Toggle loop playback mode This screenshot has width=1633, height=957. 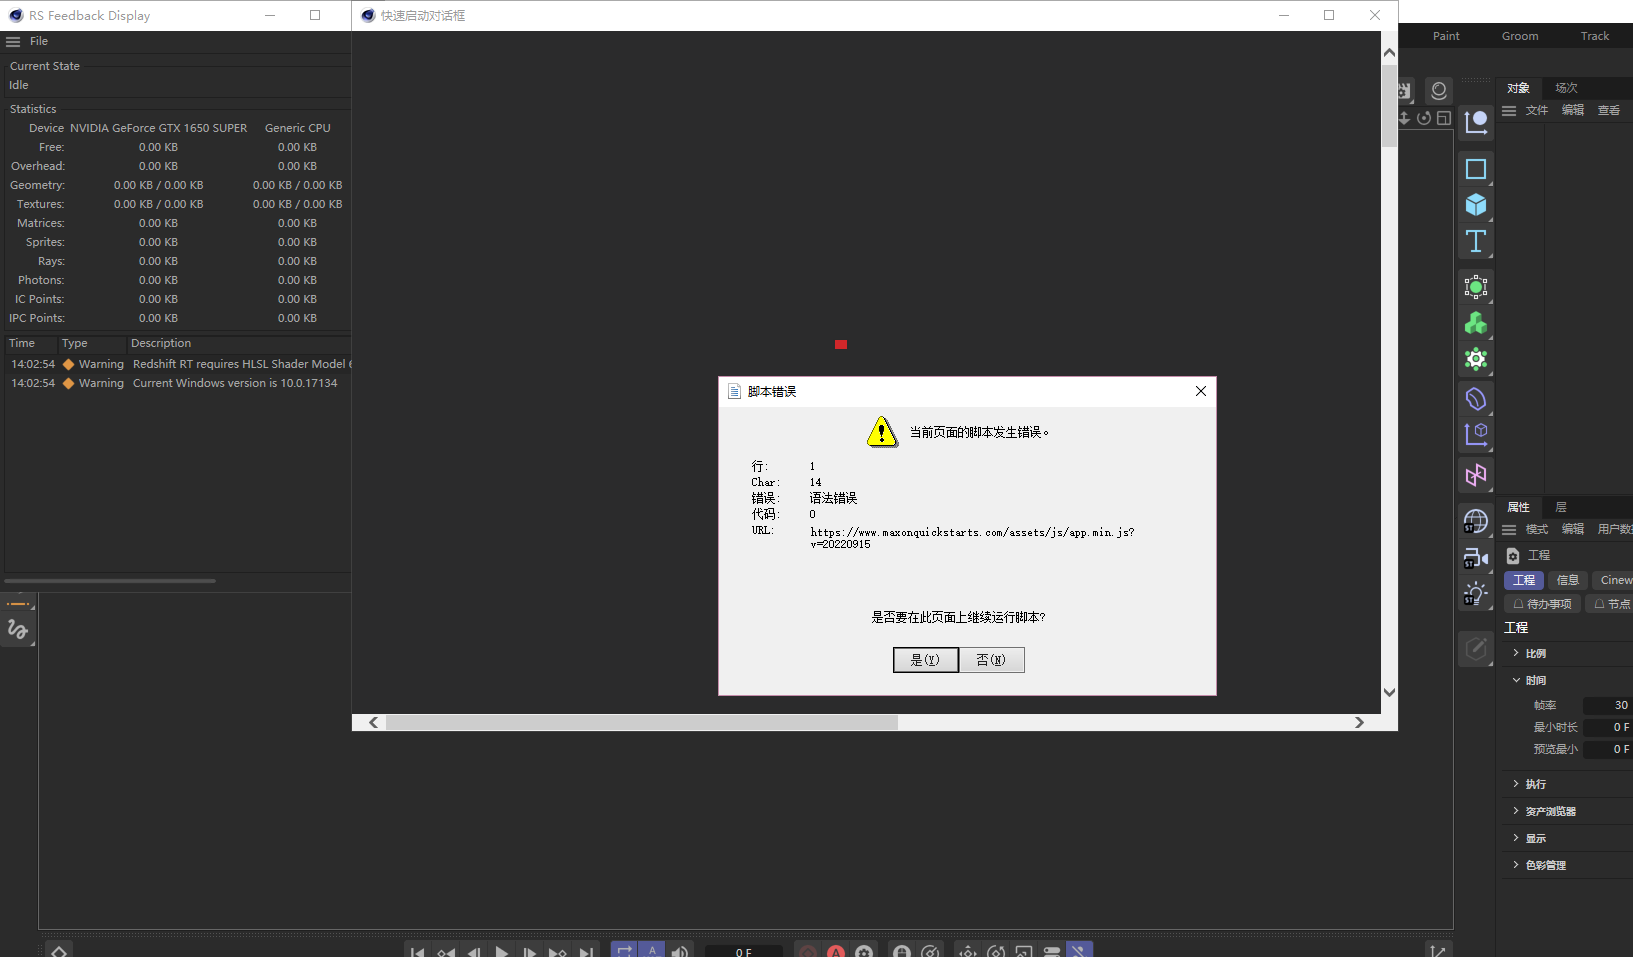coord(624,950)
